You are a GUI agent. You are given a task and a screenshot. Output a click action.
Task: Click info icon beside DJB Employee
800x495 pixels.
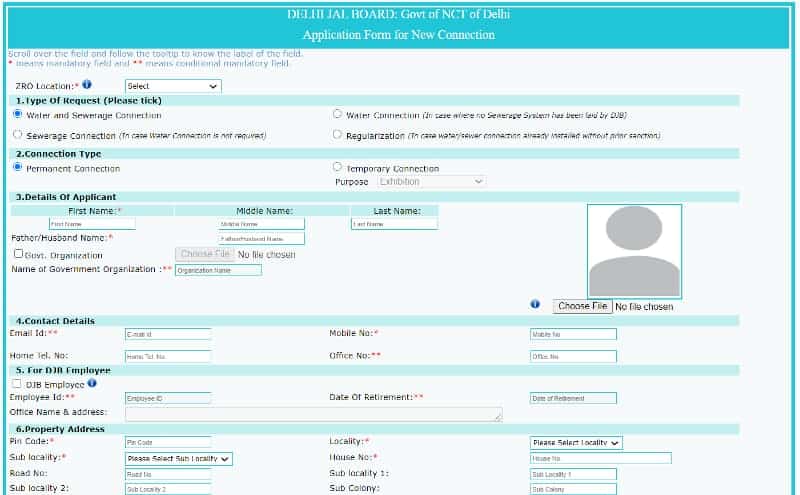tap(92, 383)
